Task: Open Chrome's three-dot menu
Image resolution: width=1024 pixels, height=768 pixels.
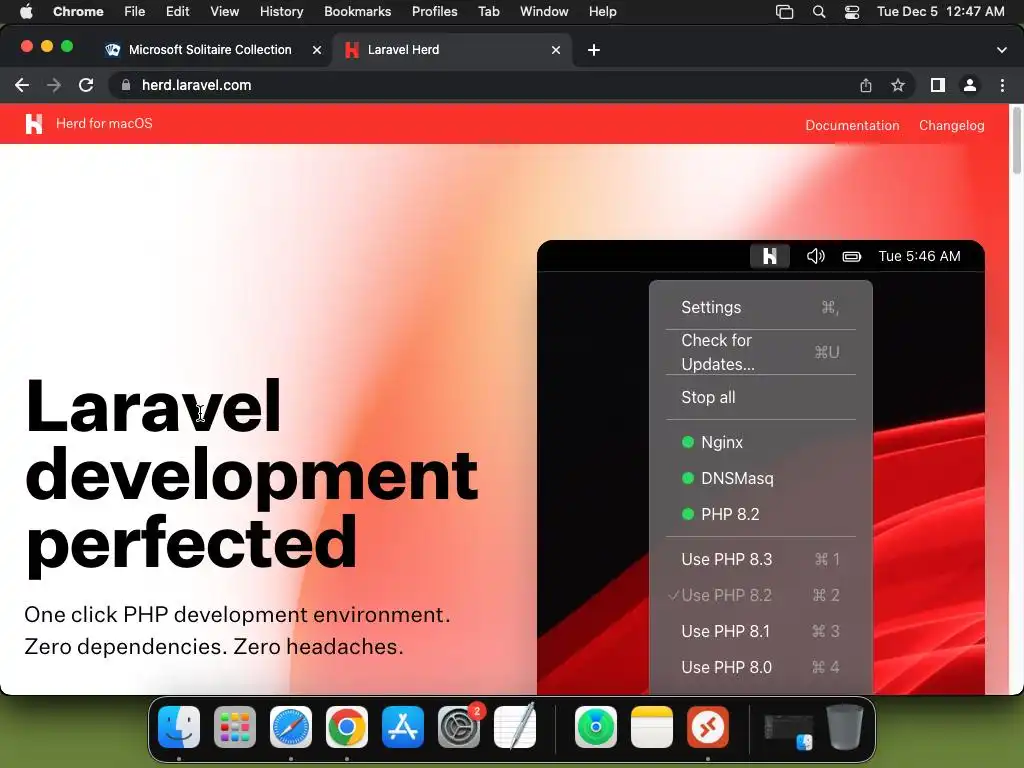Action: coord(1002,85)
